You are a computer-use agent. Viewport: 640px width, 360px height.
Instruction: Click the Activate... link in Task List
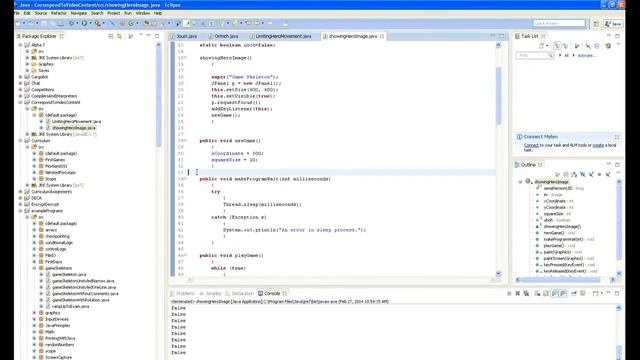587,56
